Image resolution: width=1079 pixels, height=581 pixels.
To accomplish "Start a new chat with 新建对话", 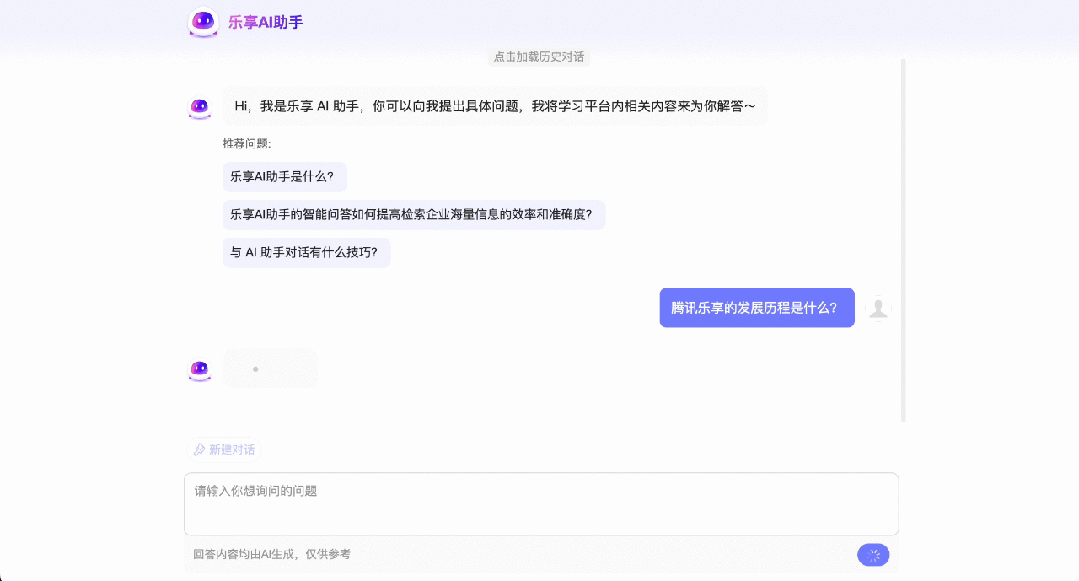I will (x=224, y=450).
